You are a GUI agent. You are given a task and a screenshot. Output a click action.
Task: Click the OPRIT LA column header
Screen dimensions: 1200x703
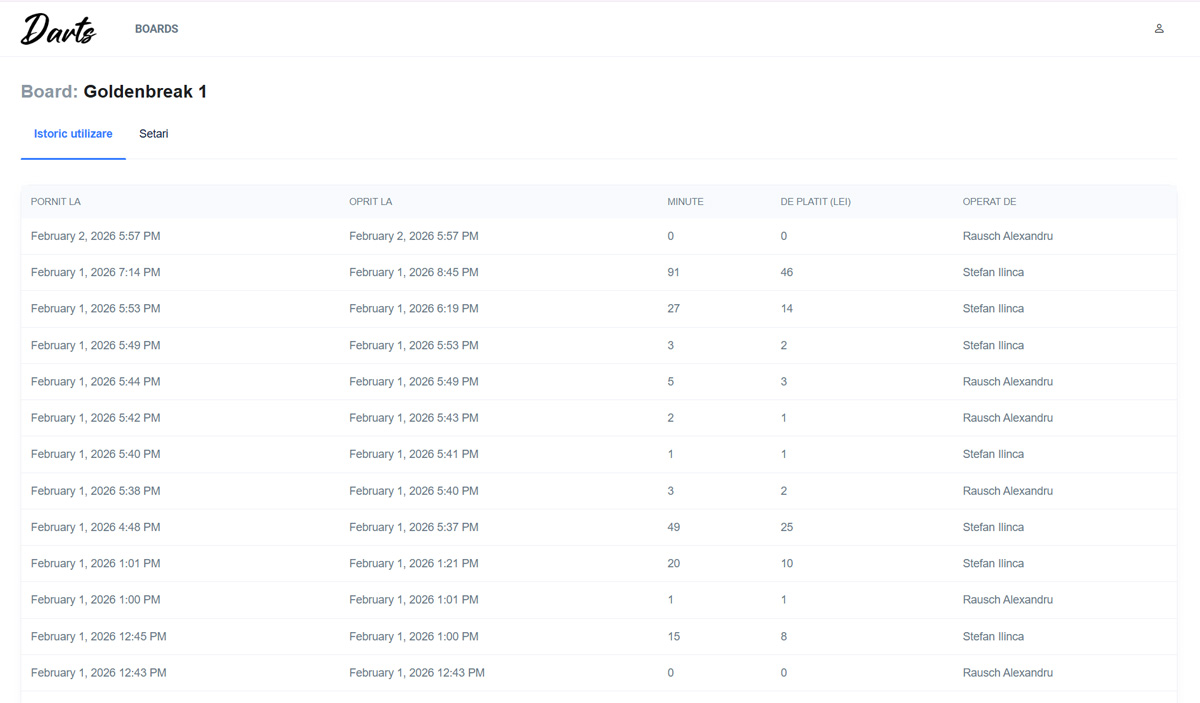pyautogui.click(x=370, y=202)
